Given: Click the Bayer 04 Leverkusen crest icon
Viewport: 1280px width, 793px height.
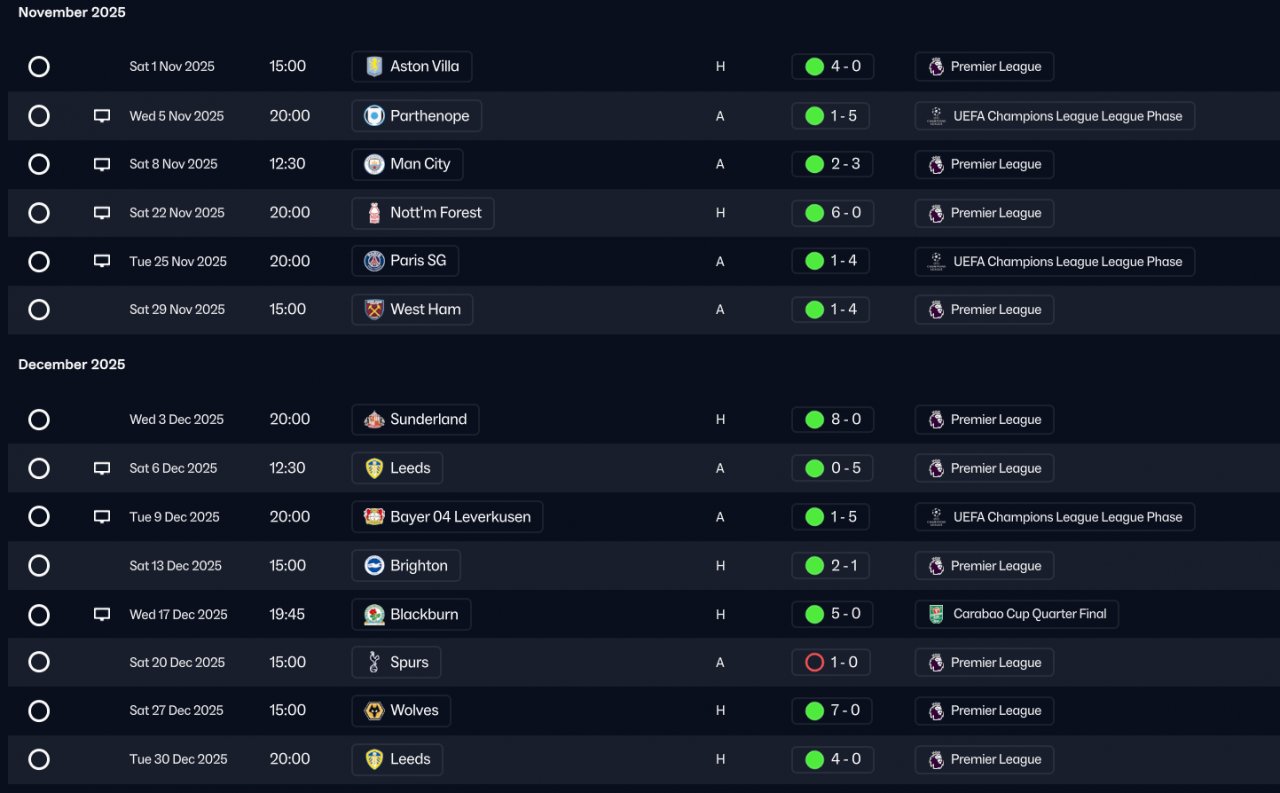Looking at the screenshot, I should [374, 517].
